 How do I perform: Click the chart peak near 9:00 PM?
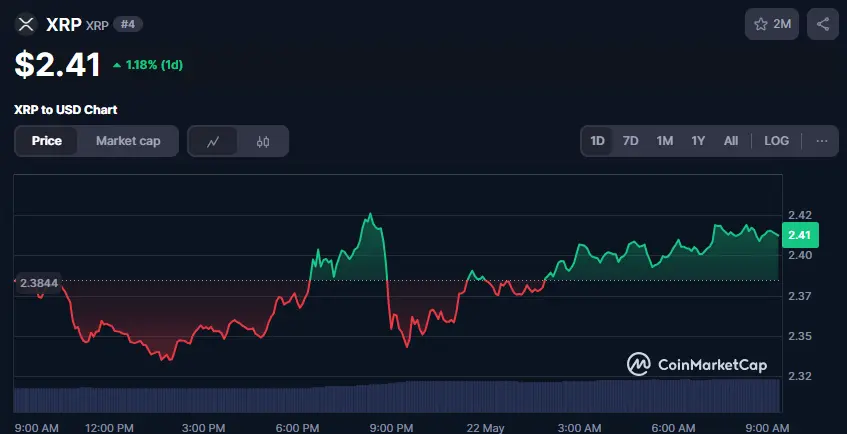pos(370,214)
